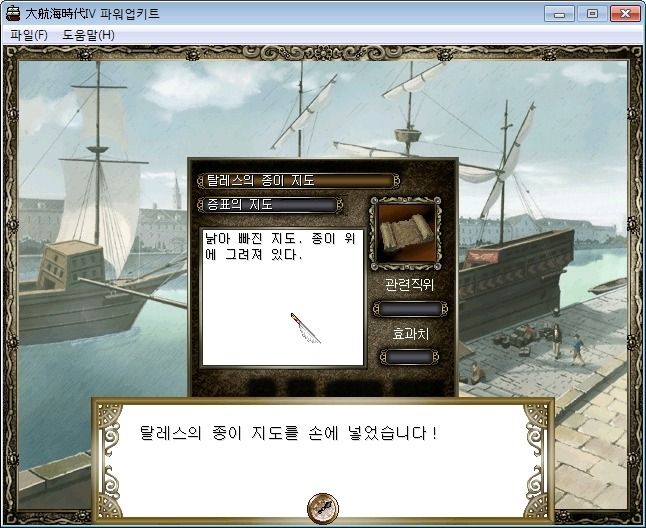
Task: Click the walking person in blue shirt
Action: tap(578, 350)
